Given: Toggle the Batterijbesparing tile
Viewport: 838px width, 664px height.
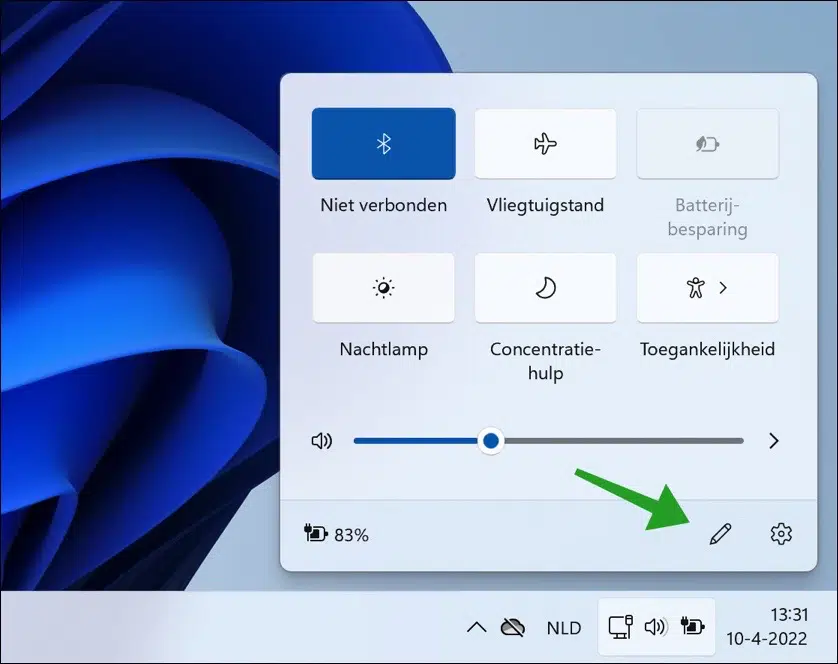Looking at the screenshot, I should 708,144.
